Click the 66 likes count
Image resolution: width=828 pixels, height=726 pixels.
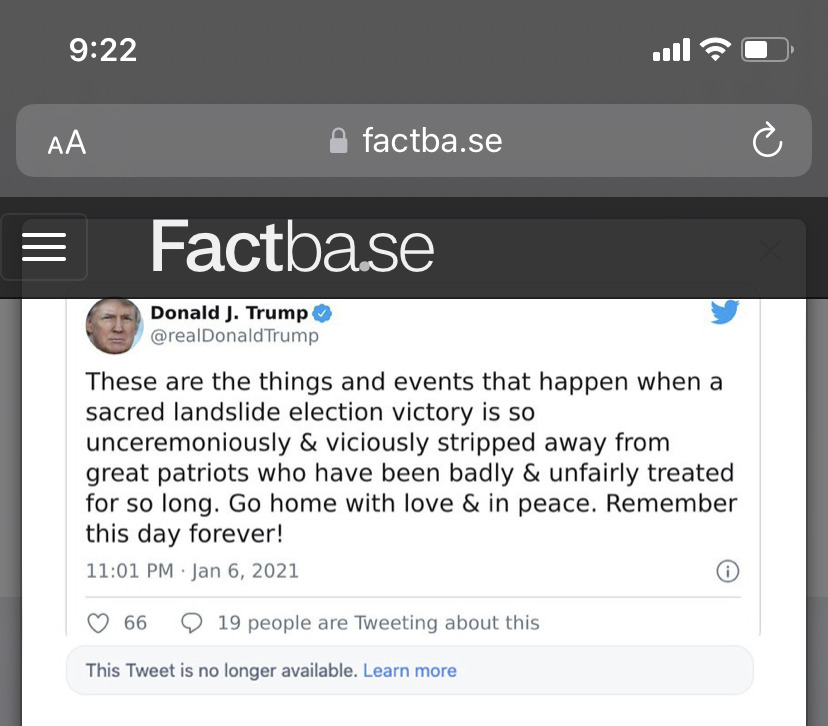(x=135, y=623)
